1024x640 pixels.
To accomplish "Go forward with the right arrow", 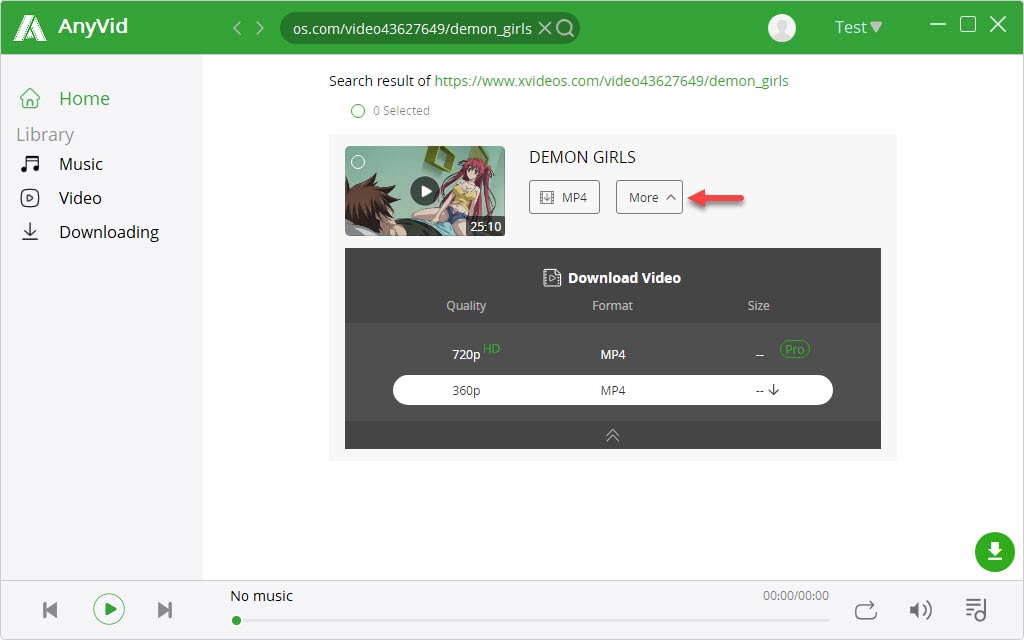I will point(260,27).
